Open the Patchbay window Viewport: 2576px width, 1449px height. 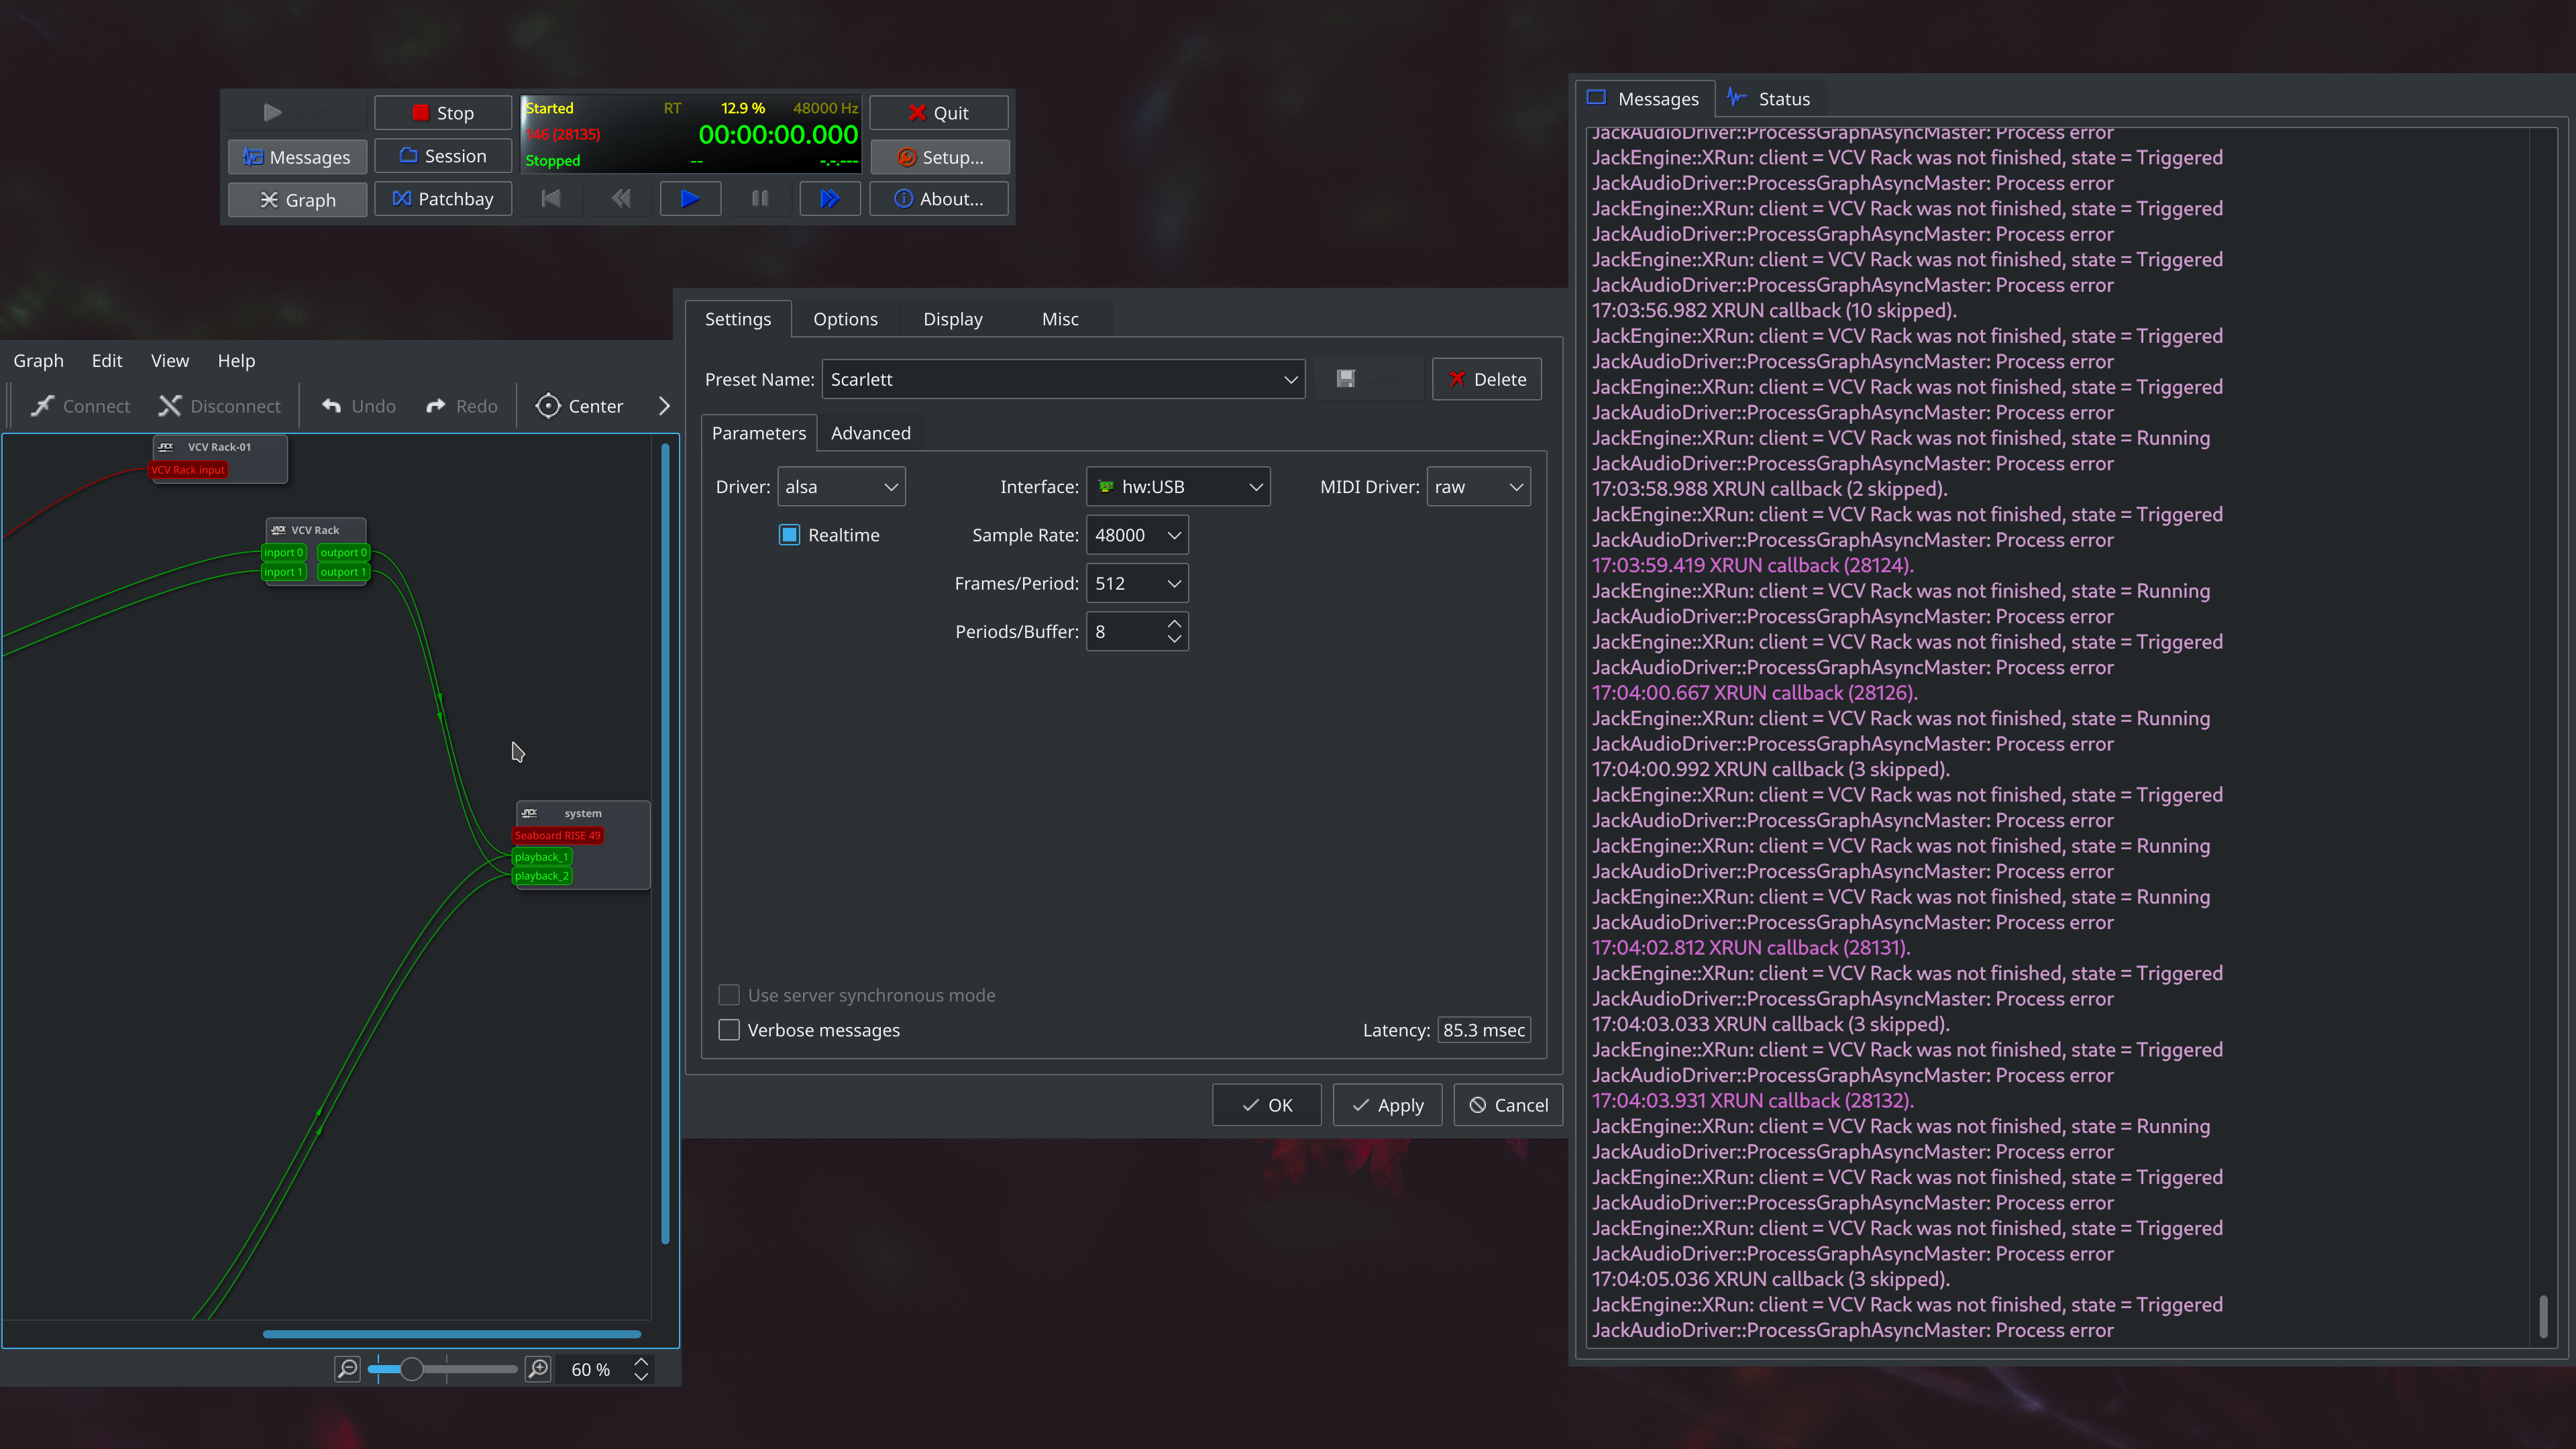[443, 198]
